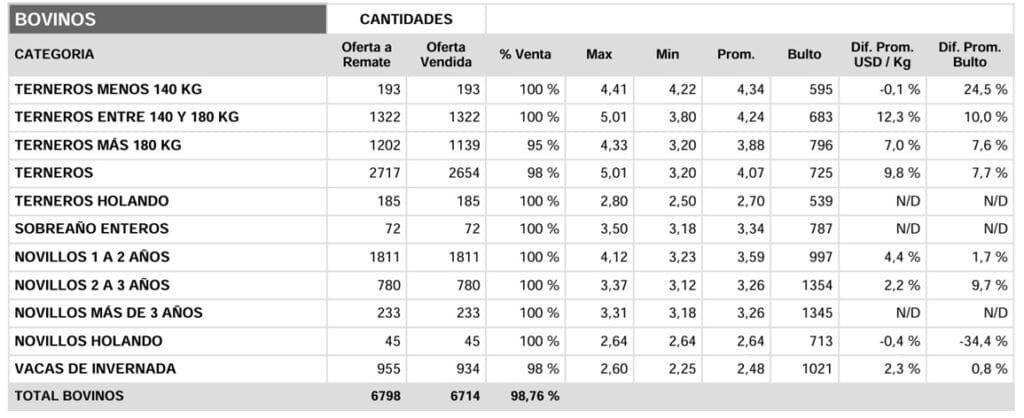
Task: Select the CANTIDADES header cell
Action: (x=406, y=19)
